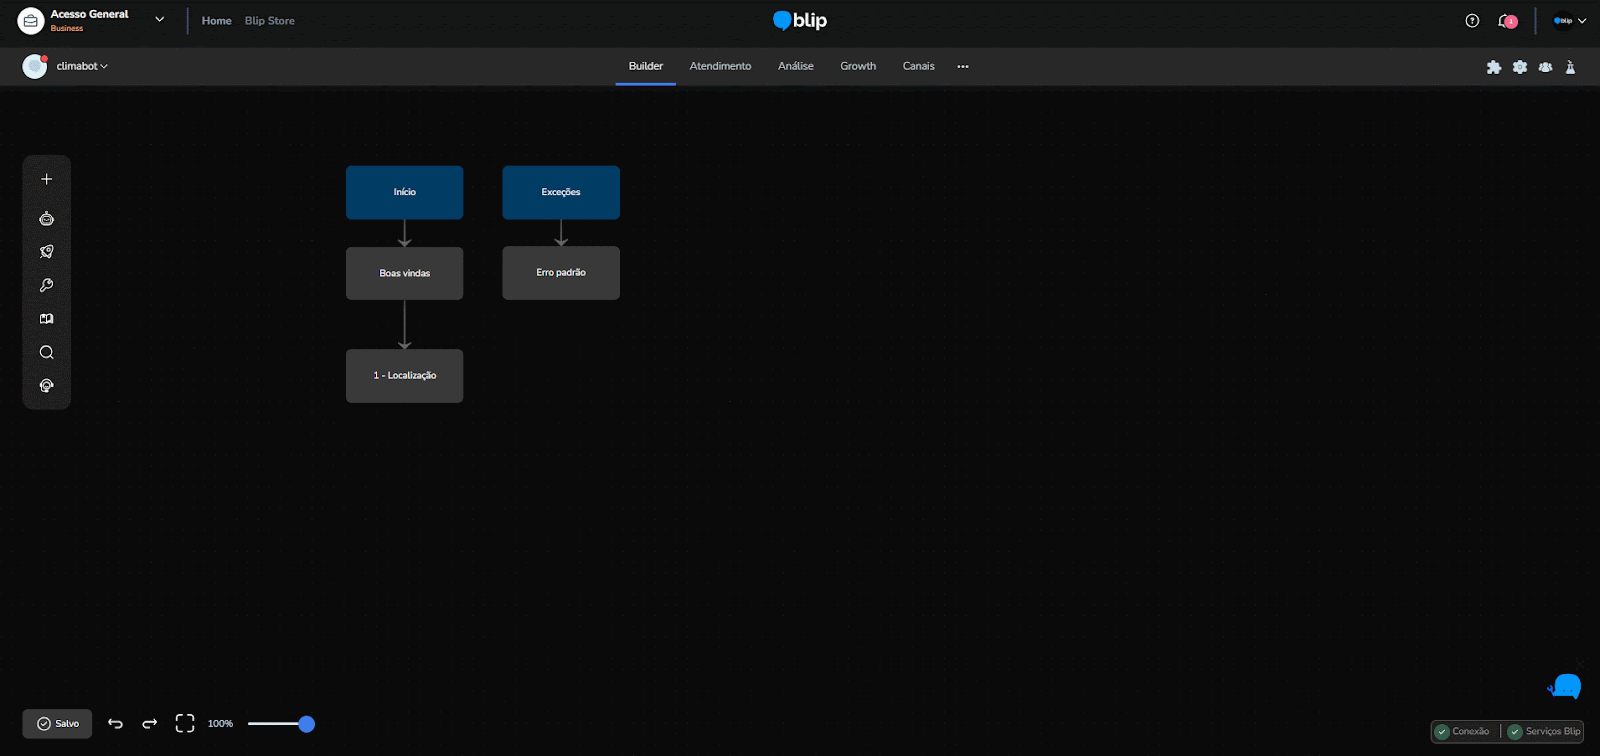Click the fit-to-screen frame icon

pyautogui.click(x=185, y=723)
